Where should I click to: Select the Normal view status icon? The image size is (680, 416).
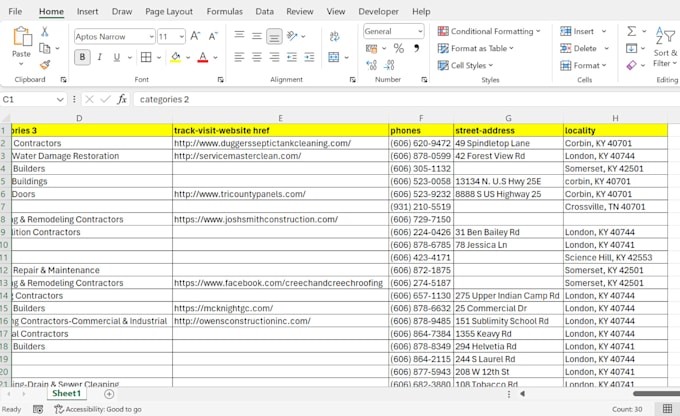pyautogui.click(x=667, y=409)
